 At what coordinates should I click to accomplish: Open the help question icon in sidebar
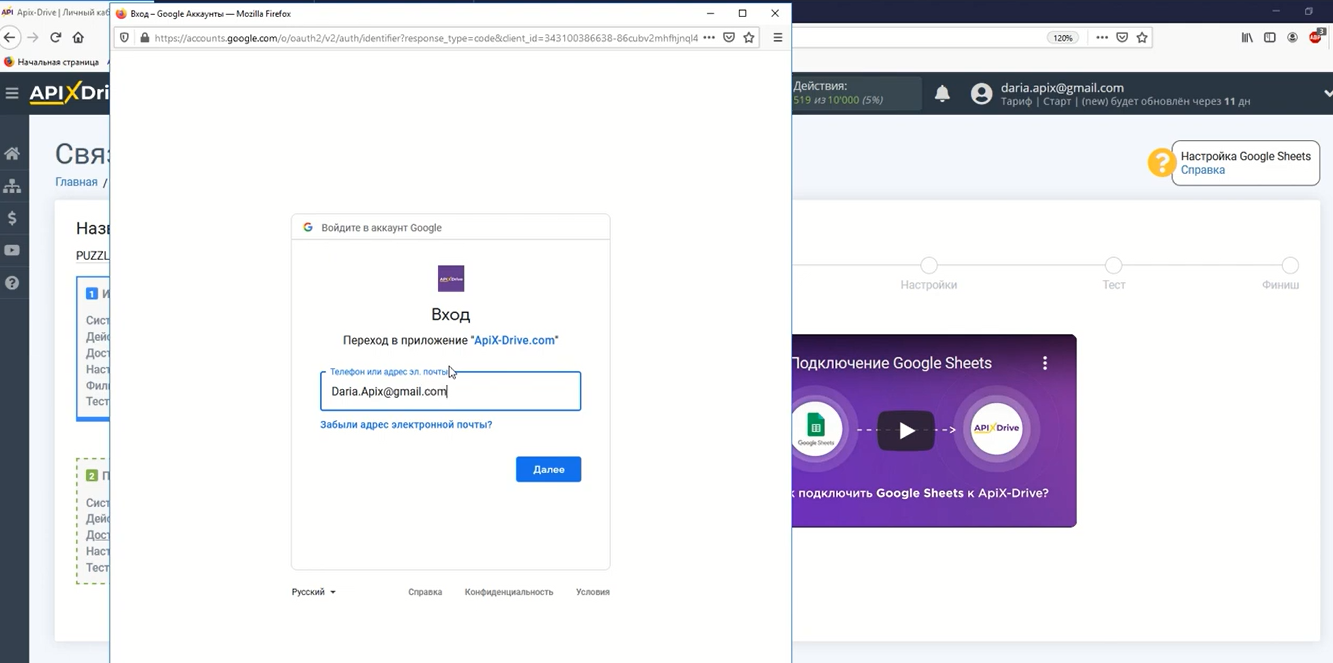click(x=12, y=283)
